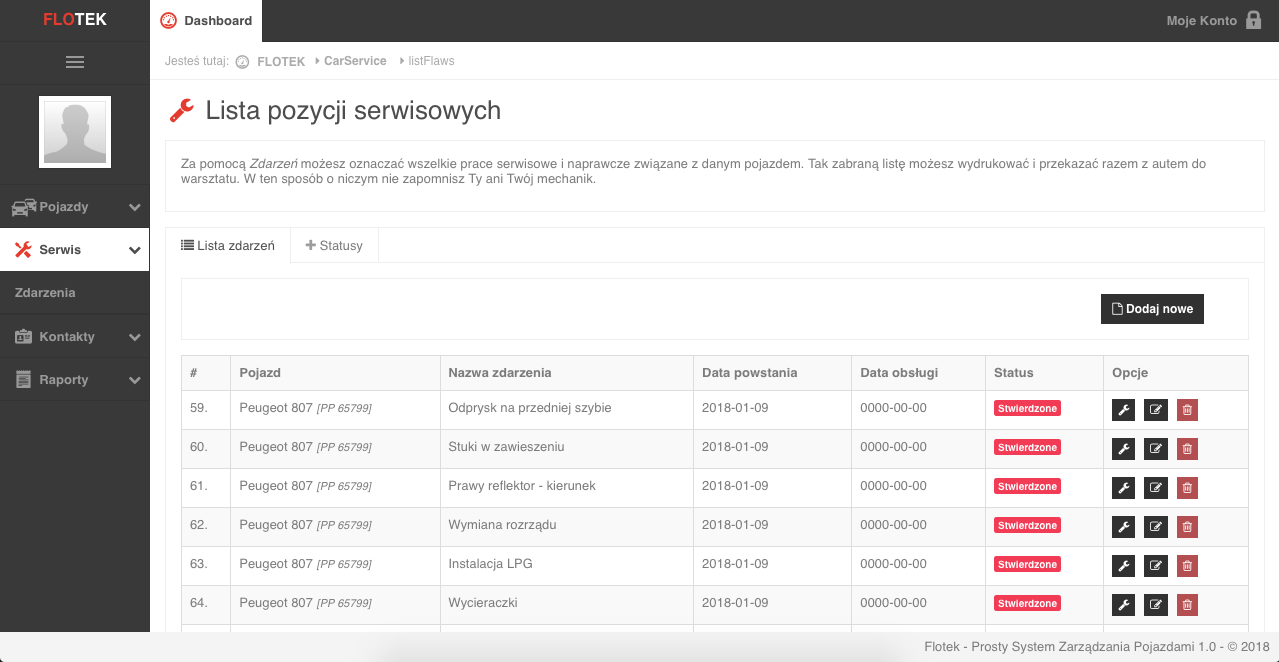
Task: Click the Kontakty card icon
Action: click(24, 337)
